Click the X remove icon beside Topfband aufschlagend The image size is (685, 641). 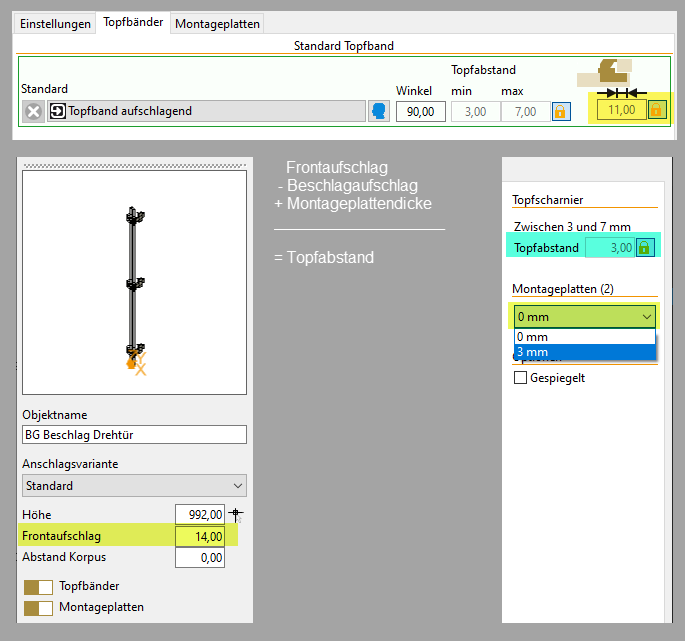pyautogui.click(x=33, y=111)
